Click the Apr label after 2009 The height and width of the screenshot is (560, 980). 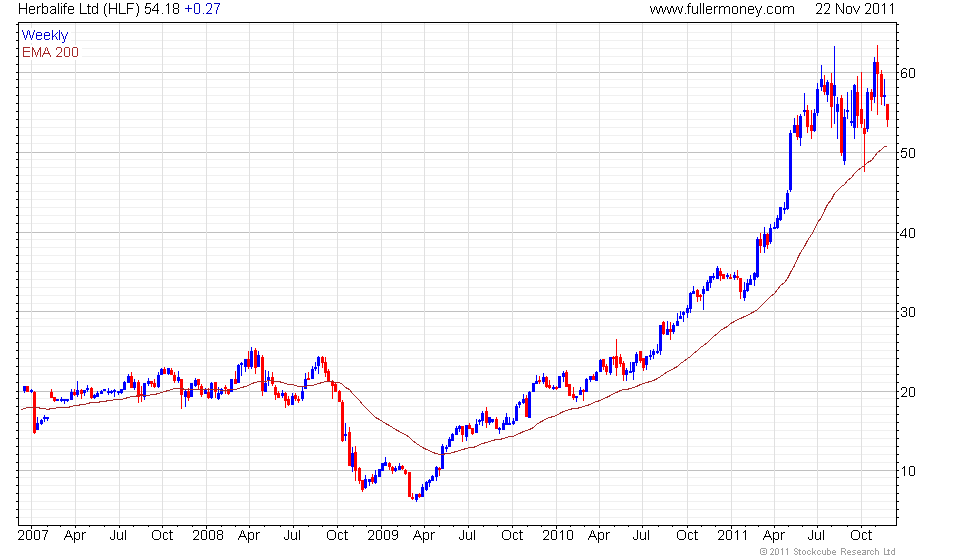424,536
